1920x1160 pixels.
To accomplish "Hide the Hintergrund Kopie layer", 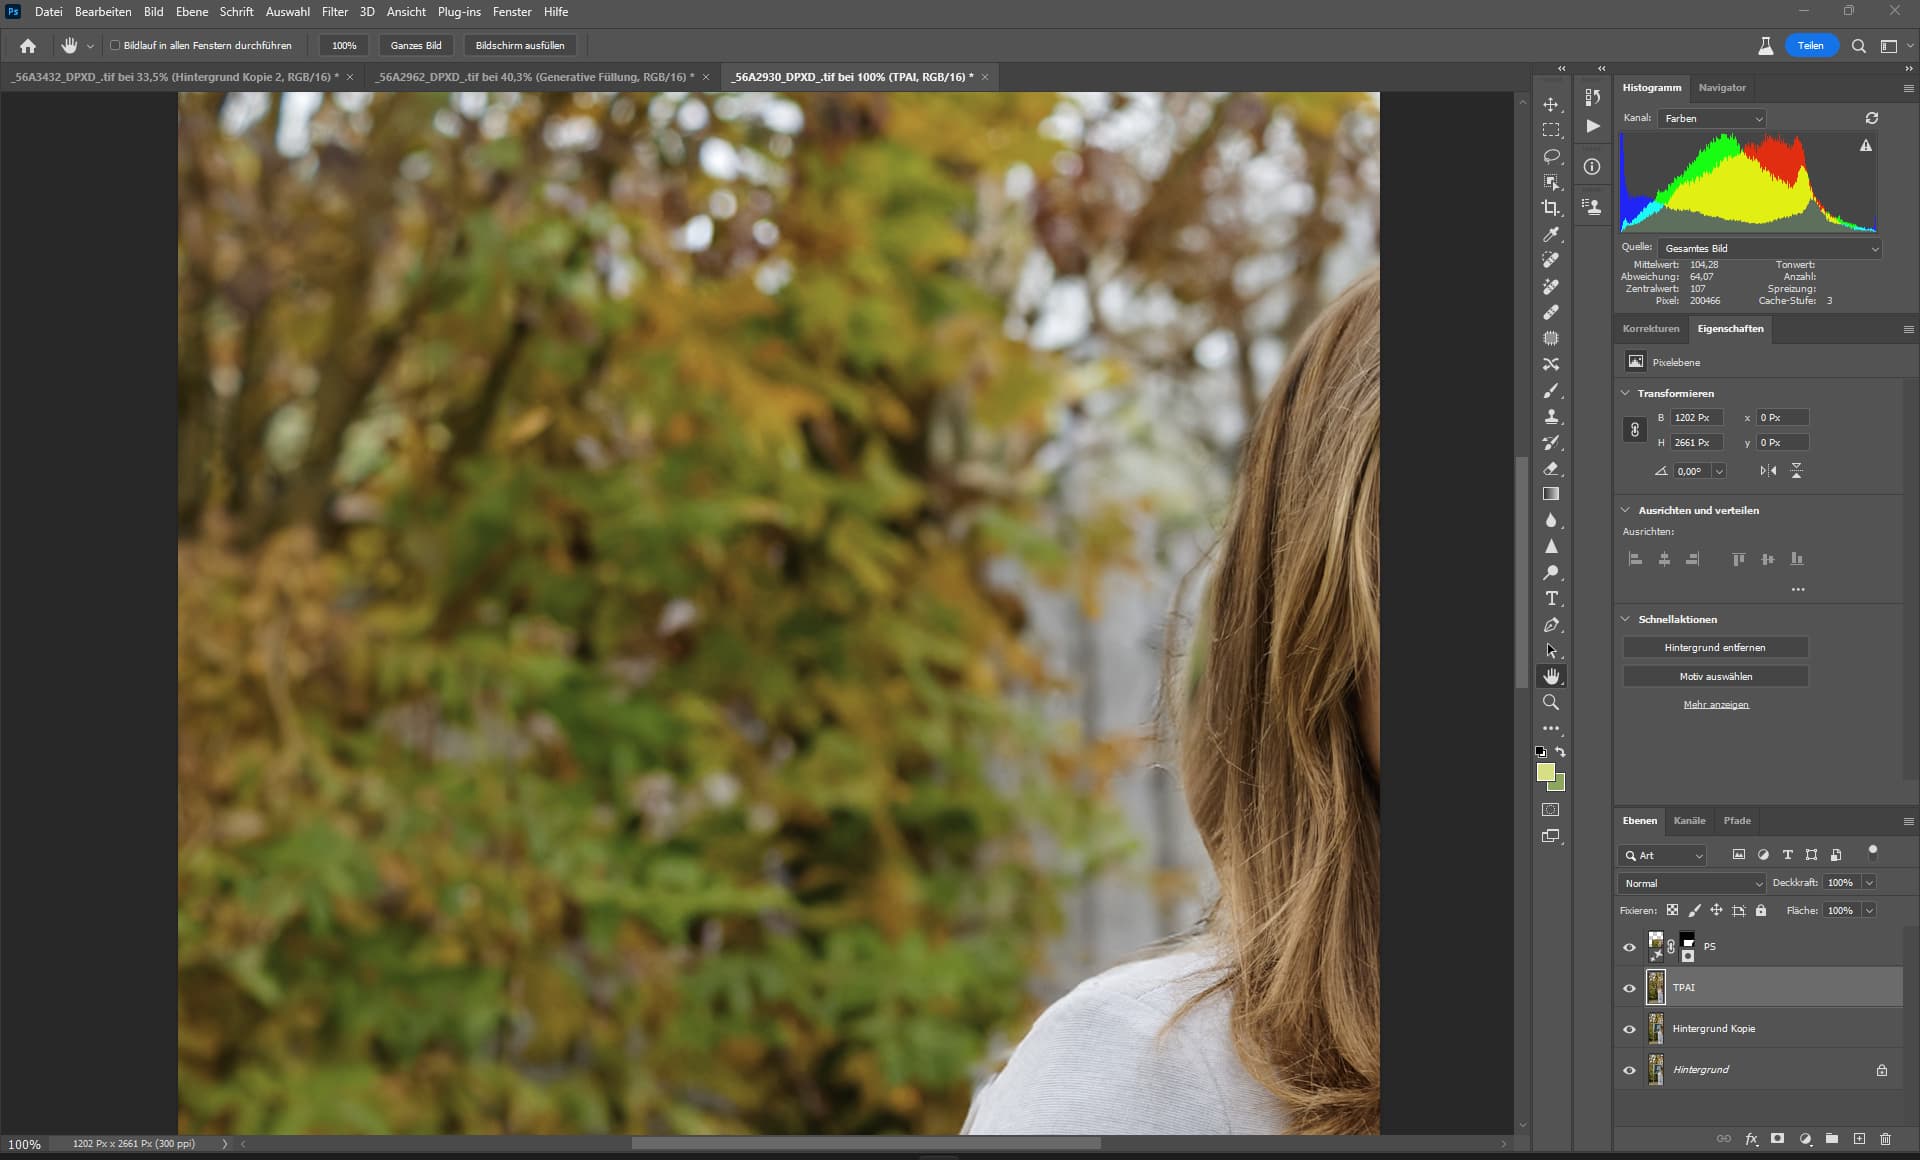I will coord(1629,1029).
